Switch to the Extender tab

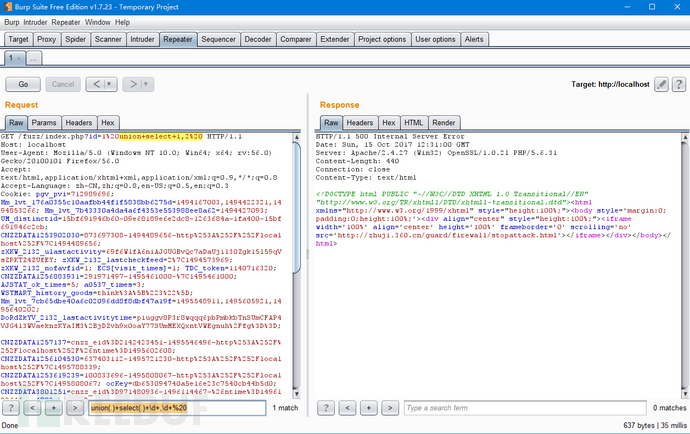(335, 39)
